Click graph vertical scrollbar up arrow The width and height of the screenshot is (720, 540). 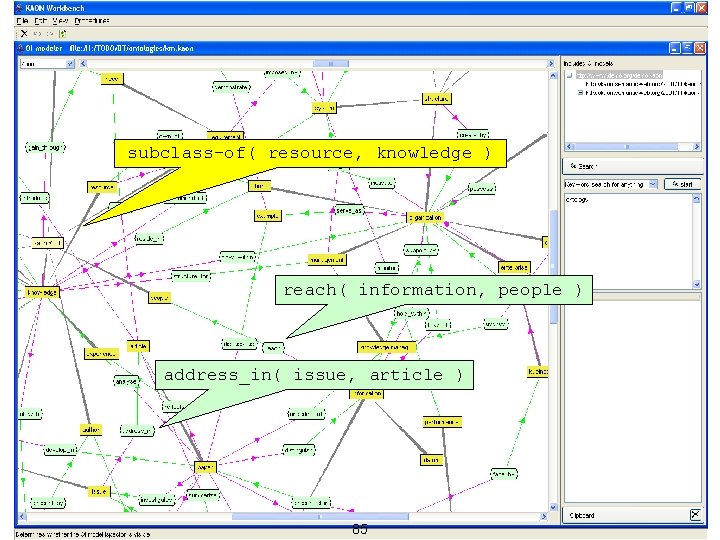click(553, 75)
